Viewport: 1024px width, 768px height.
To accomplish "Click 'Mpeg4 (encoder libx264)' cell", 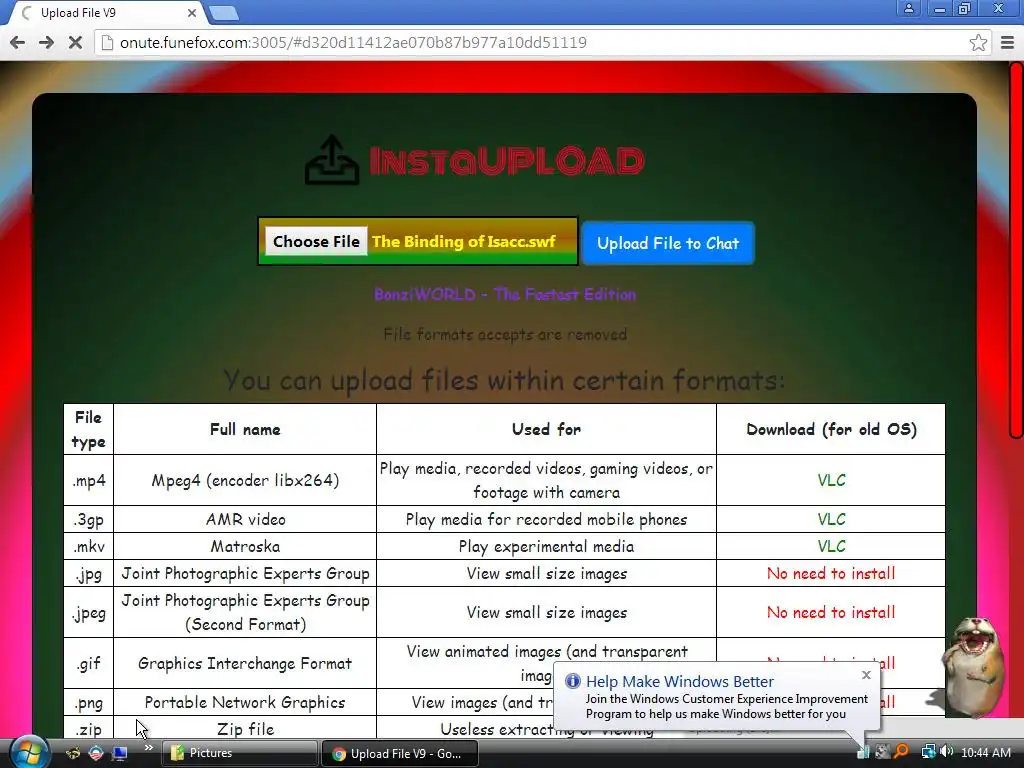I will (x=245, y=481).
